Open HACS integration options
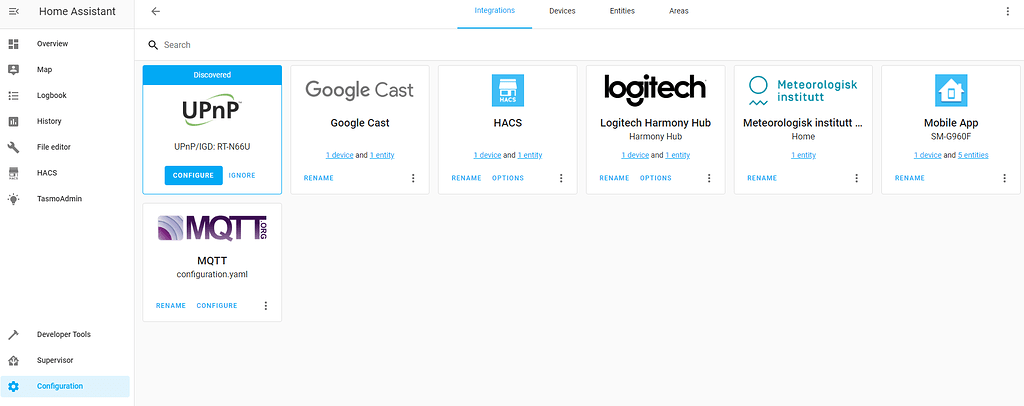Image resolution: width=1024 pixels, height=406 pixels. click(508, 178)
